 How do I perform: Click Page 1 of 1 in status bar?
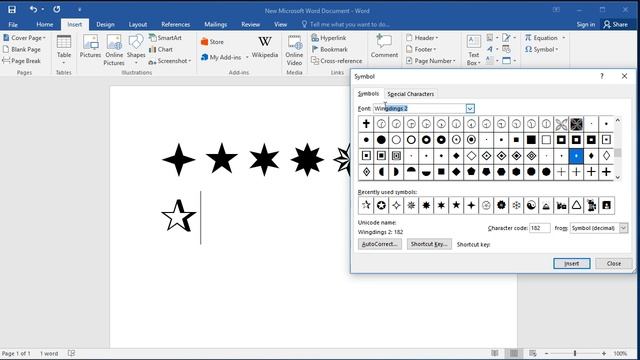16,353
